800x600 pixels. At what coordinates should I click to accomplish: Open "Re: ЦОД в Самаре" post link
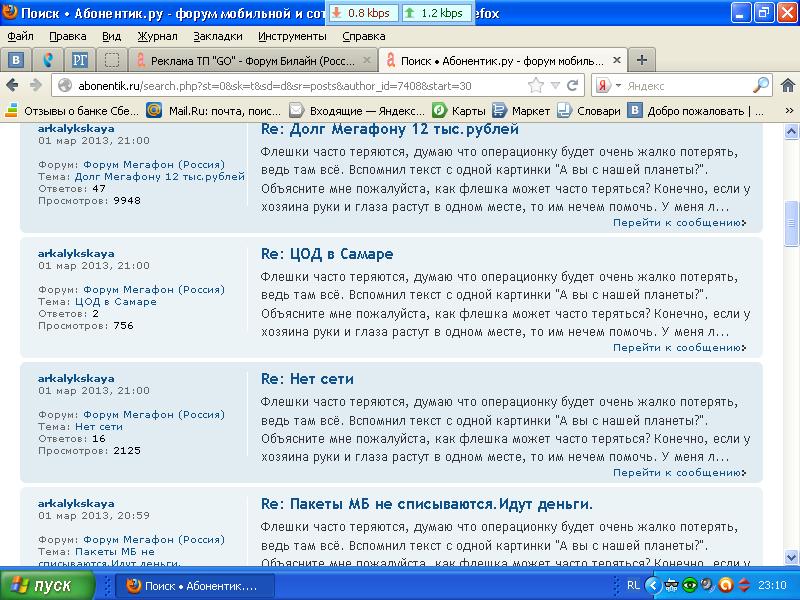click(327, 254)
